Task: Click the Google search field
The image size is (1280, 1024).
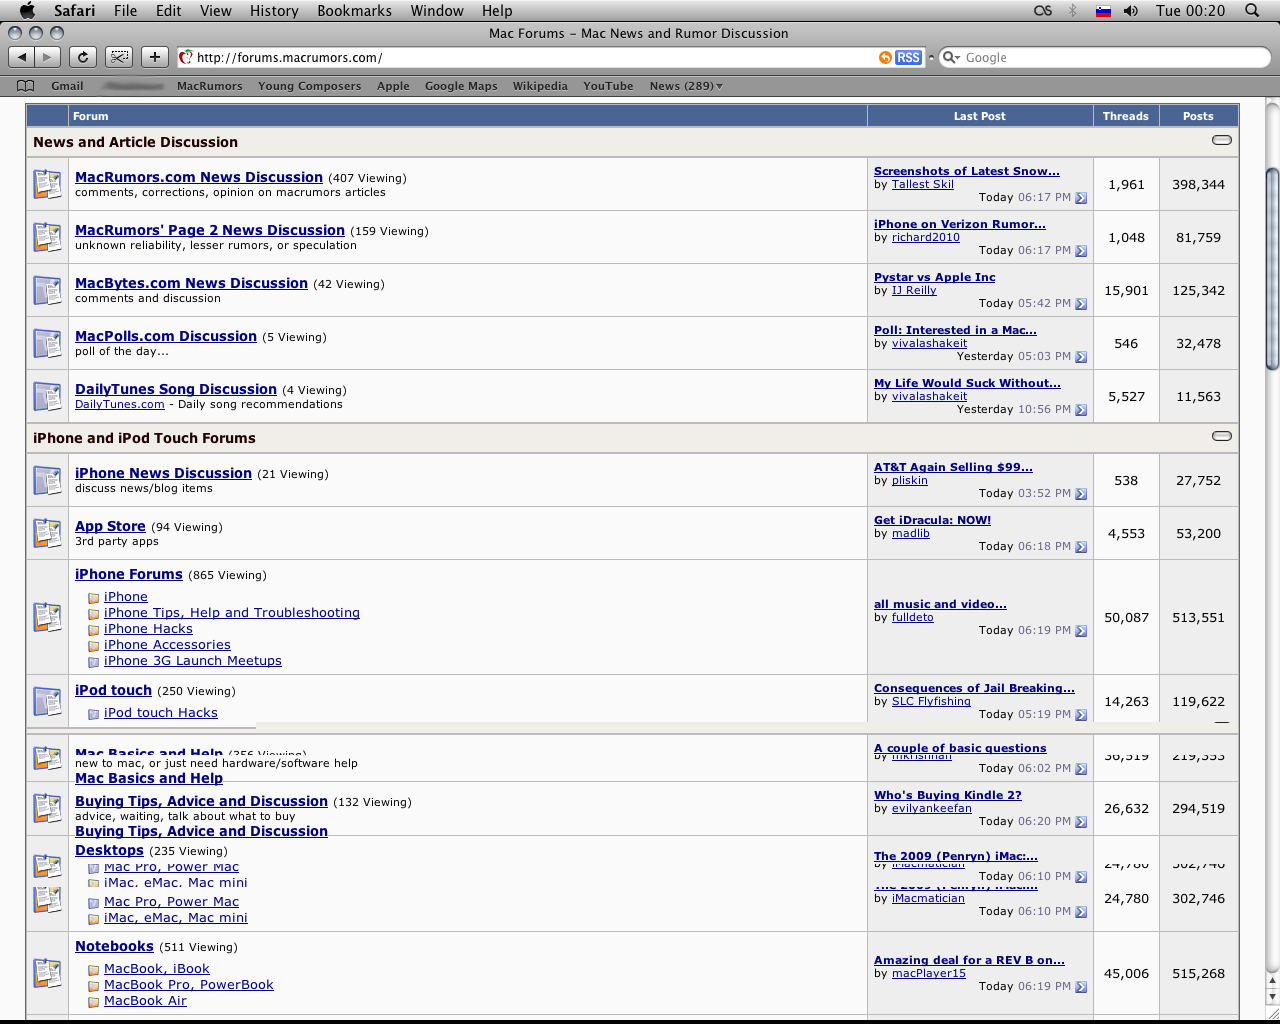Action: point(1105,57)
